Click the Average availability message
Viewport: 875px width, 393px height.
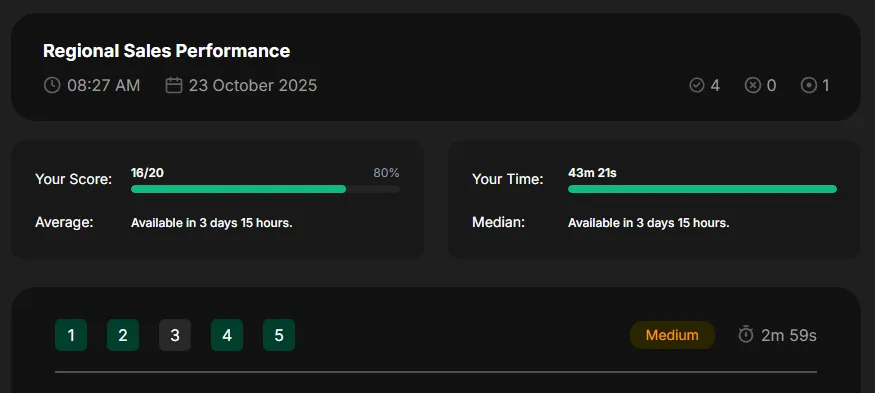[211, 223]
